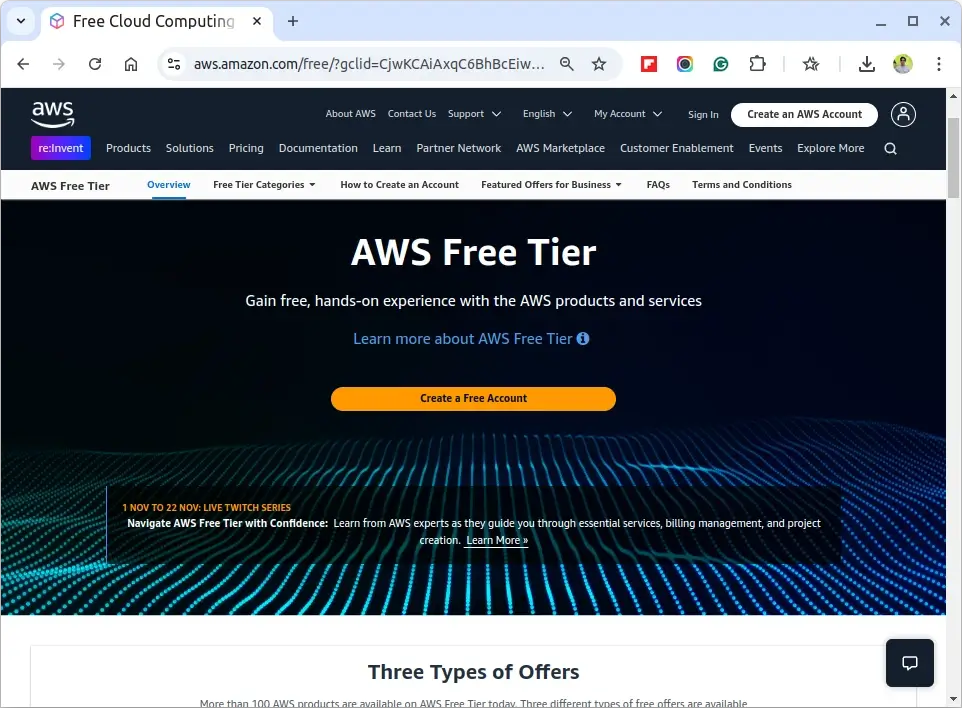Expand the Free Tier Categories menu
The image size is (962, 708).
[264, 185]
